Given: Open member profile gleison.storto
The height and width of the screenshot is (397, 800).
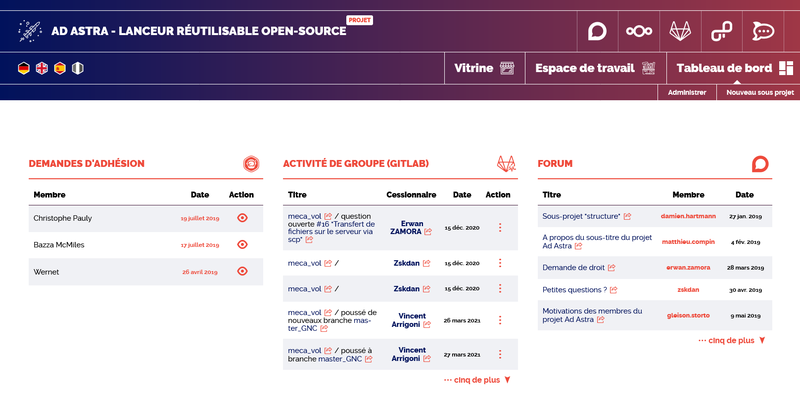Looking at the screenshot, I should click(688, 315).
